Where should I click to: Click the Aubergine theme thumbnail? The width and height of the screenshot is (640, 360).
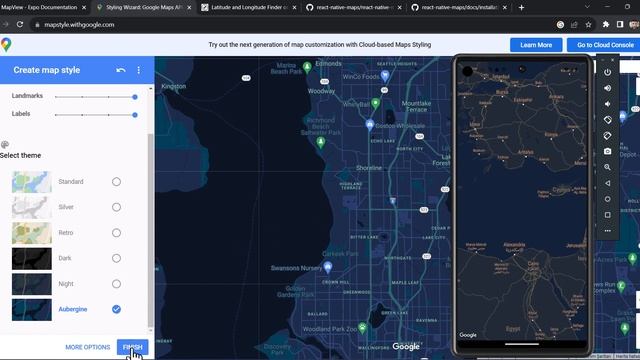32,309
